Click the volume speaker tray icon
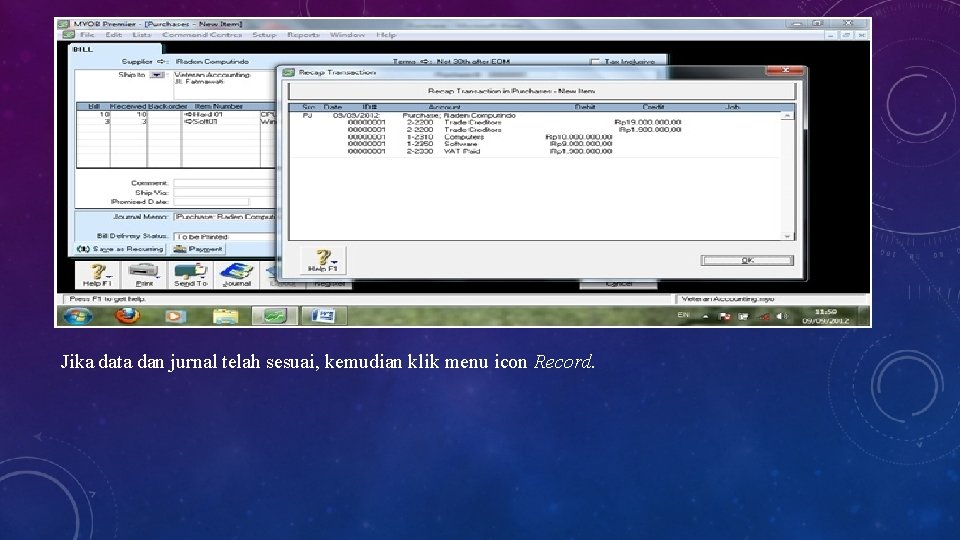This screenshot has height=540, width=960. click(782, 317)
